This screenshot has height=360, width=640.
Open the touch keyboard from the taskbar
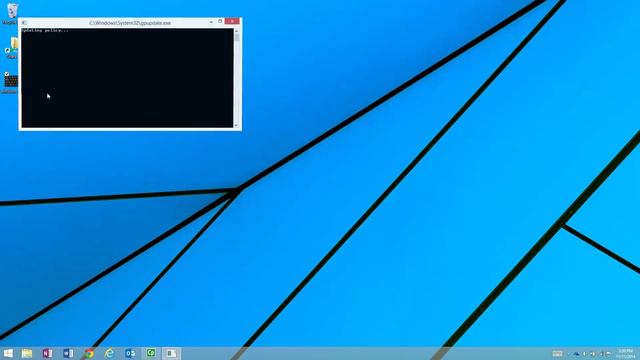point(557,354)
